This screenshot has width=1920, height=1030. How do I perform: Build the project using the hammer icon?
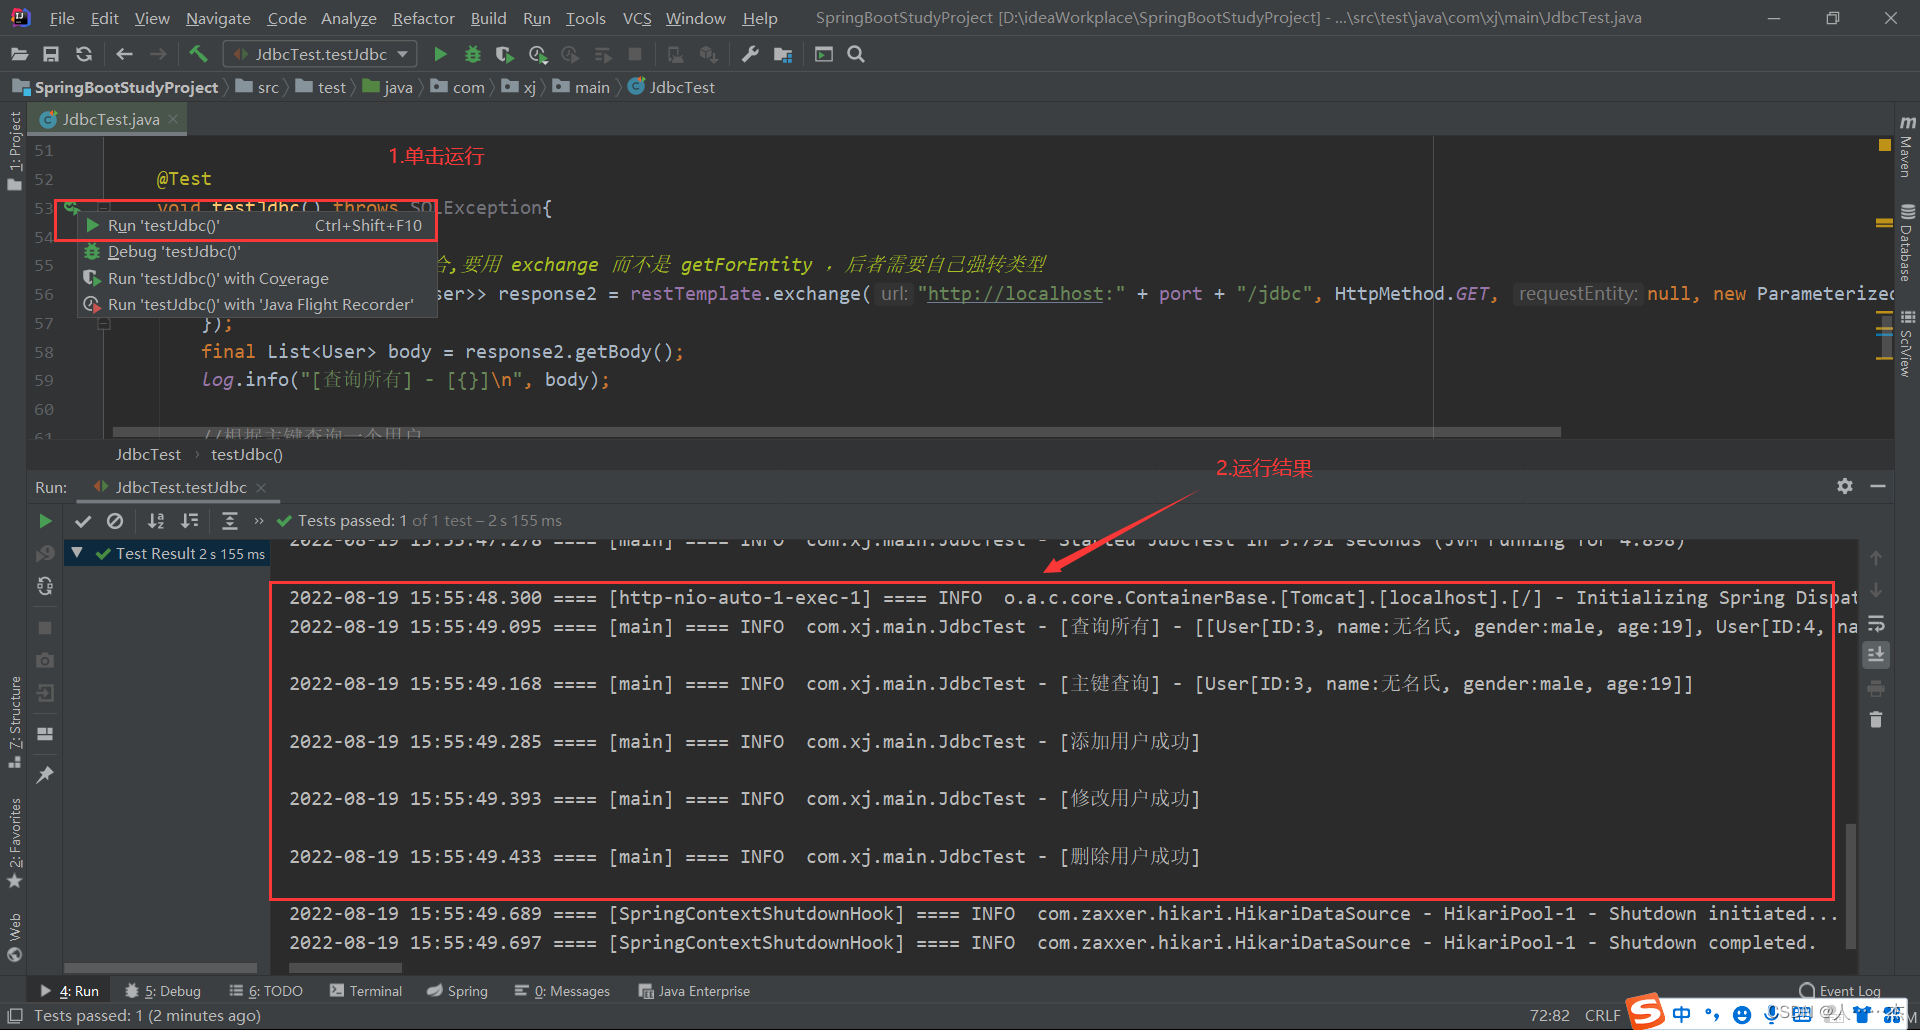click(197, 53)
